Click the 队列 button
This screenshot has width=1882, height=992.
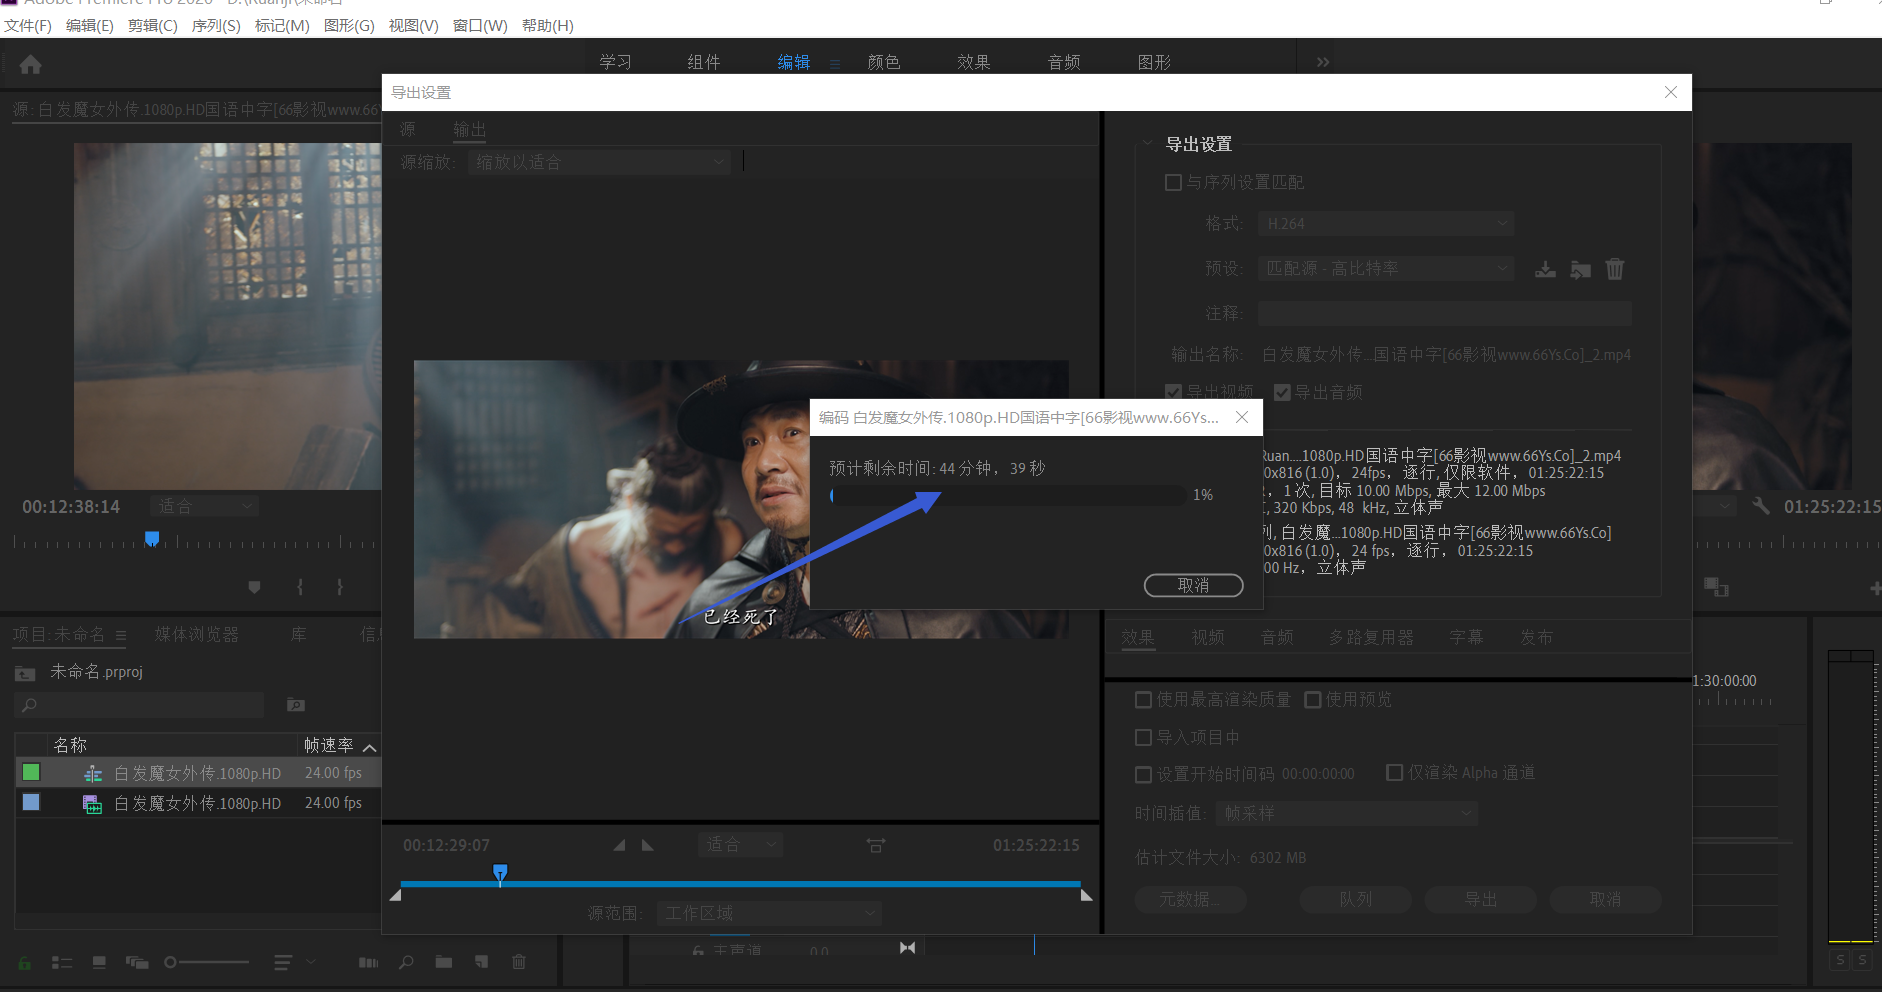(x=1356, y=900)
